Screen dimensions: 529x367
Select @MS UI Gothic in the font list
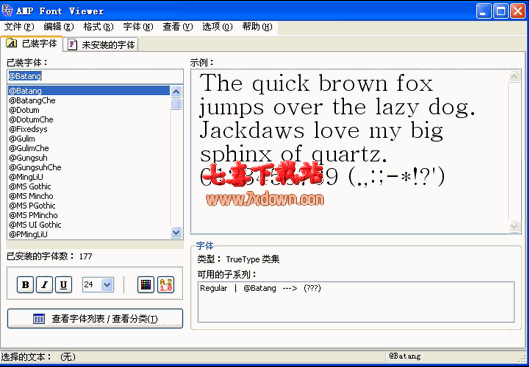(89, 225)
